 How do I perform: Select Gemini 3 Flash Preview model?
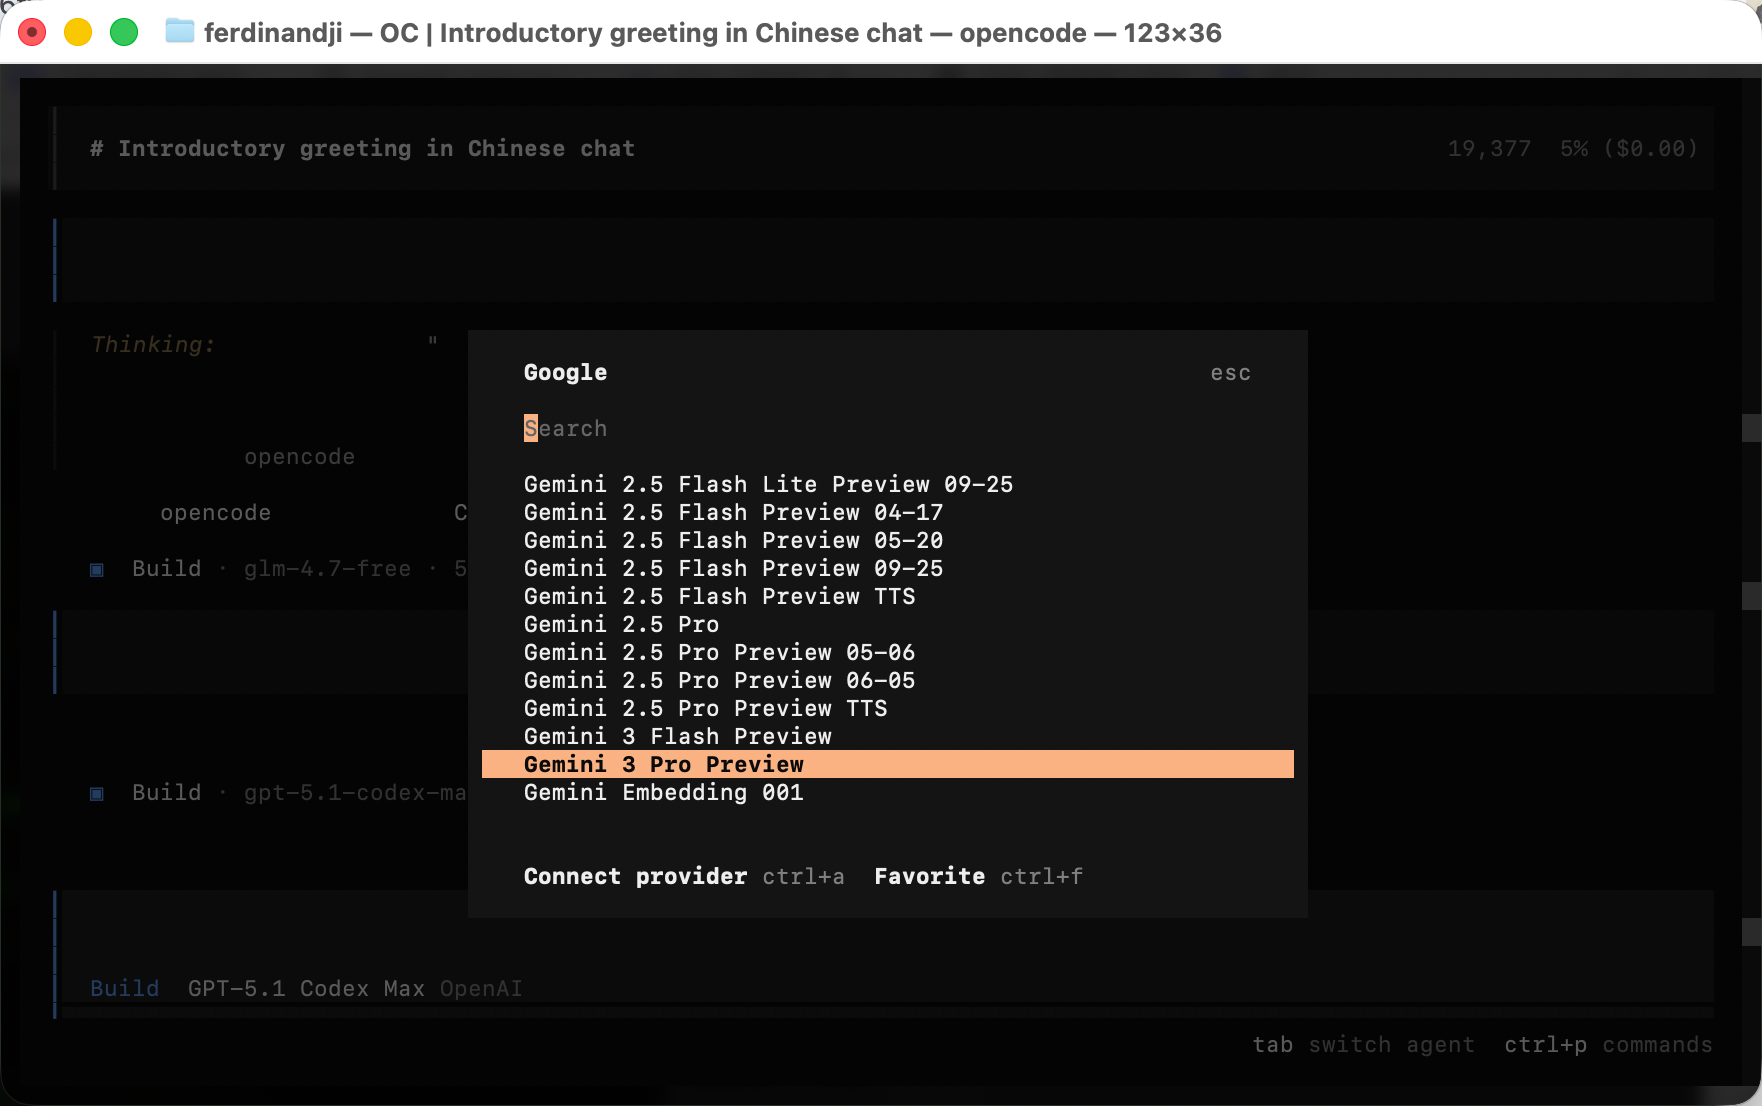(x=677, y=736)
